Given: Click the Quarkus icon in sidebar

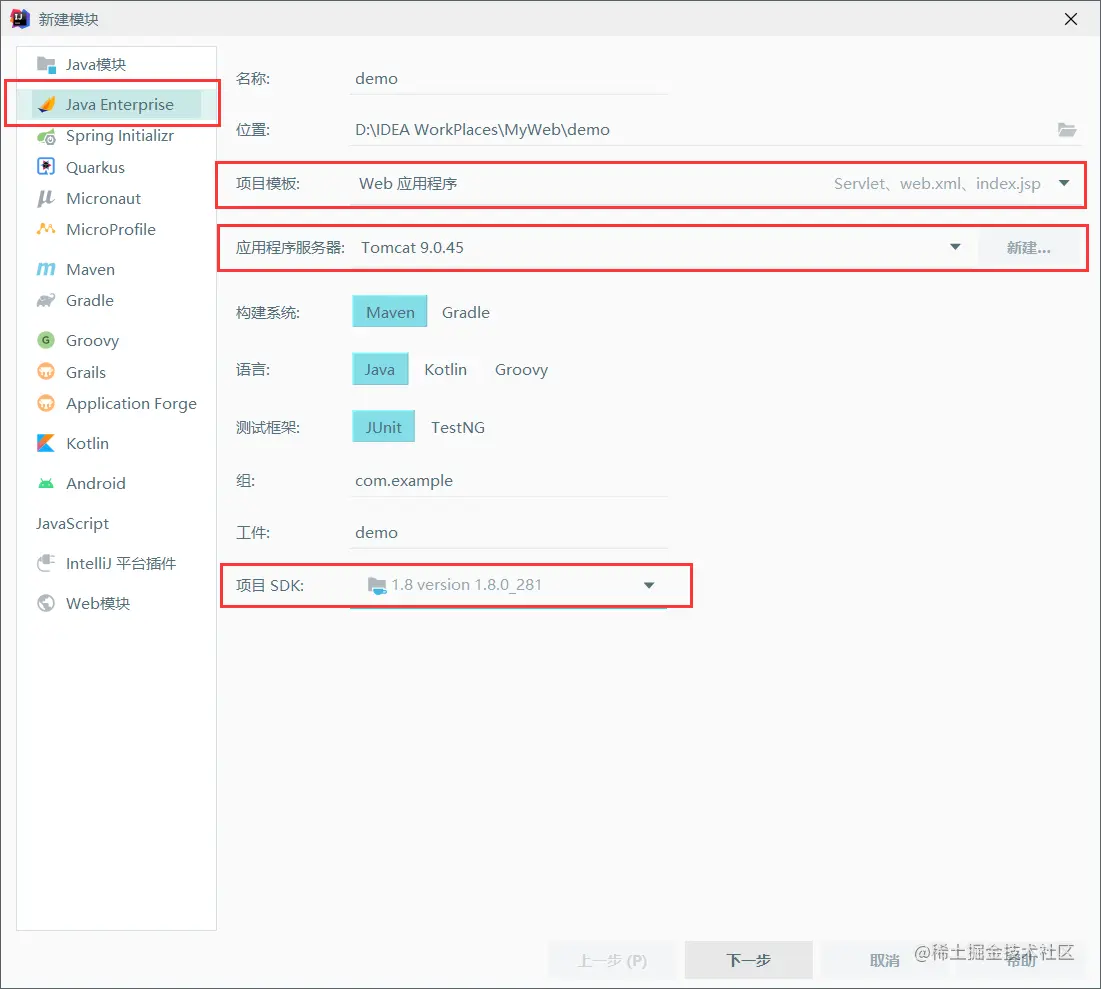Looking at the screenshot, I should tap(46, 167).
